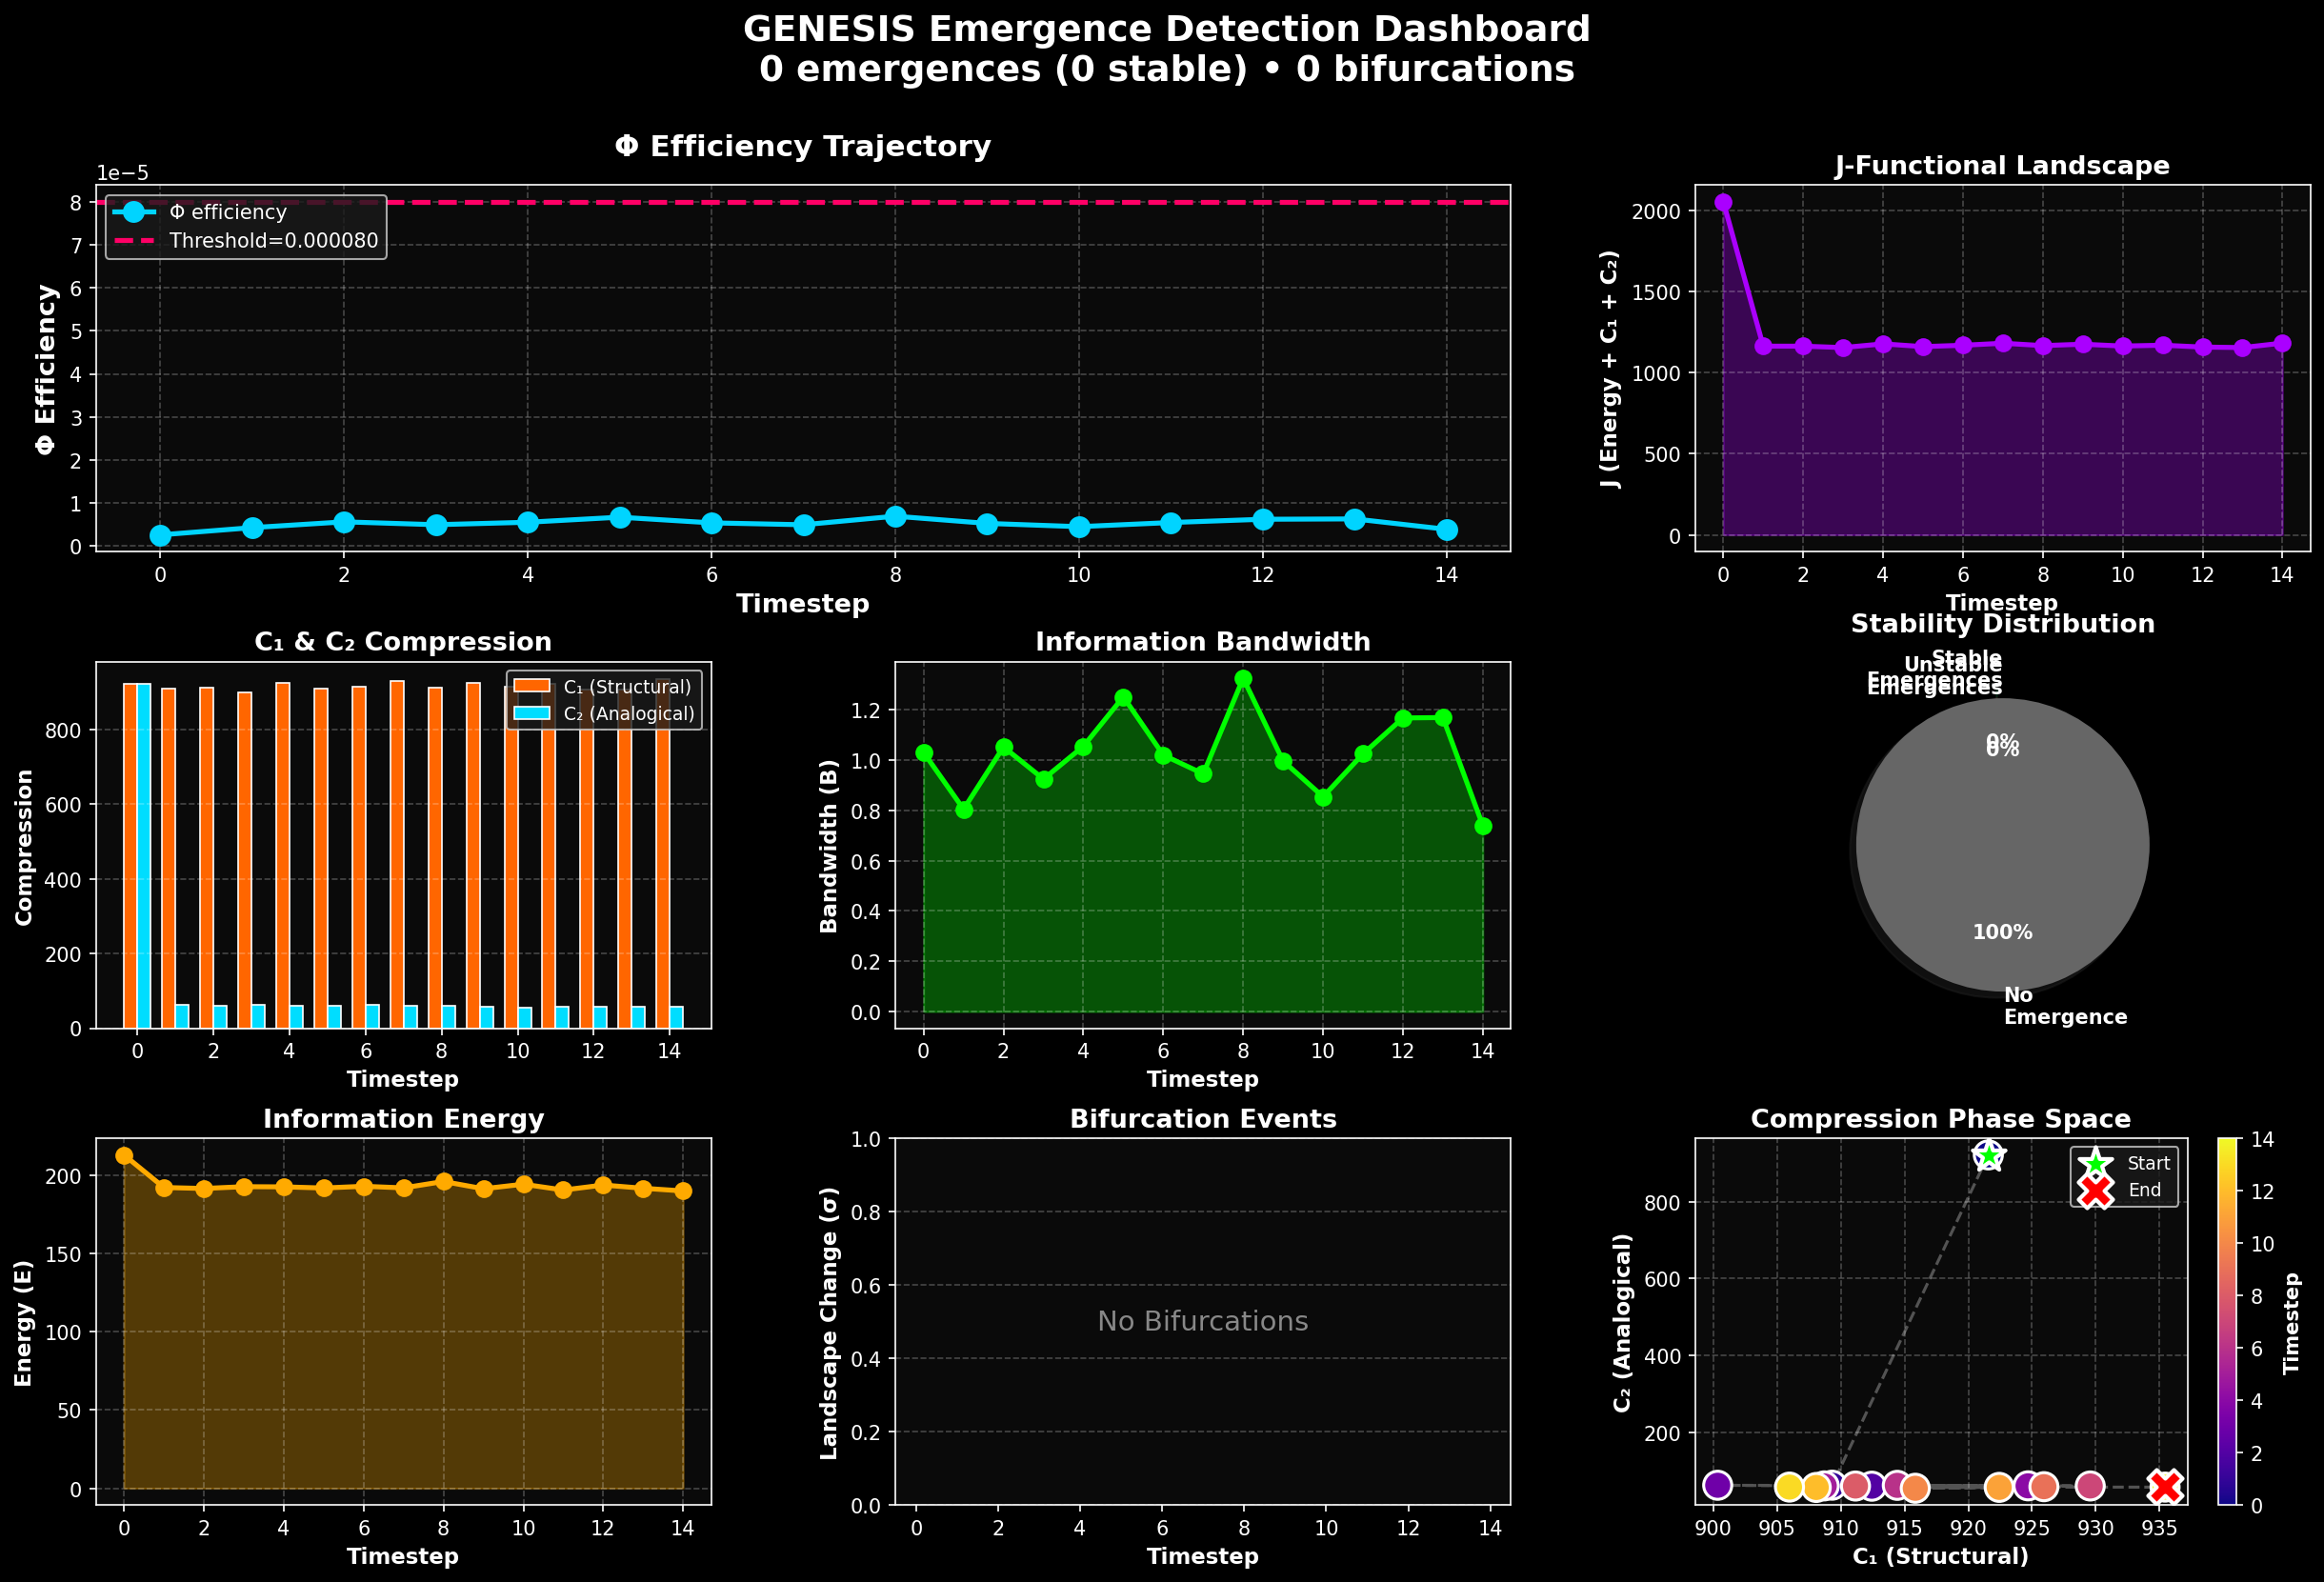
Task: Click the 'Information Bandwidth' chart title
Action: (x=1202, y=642)
